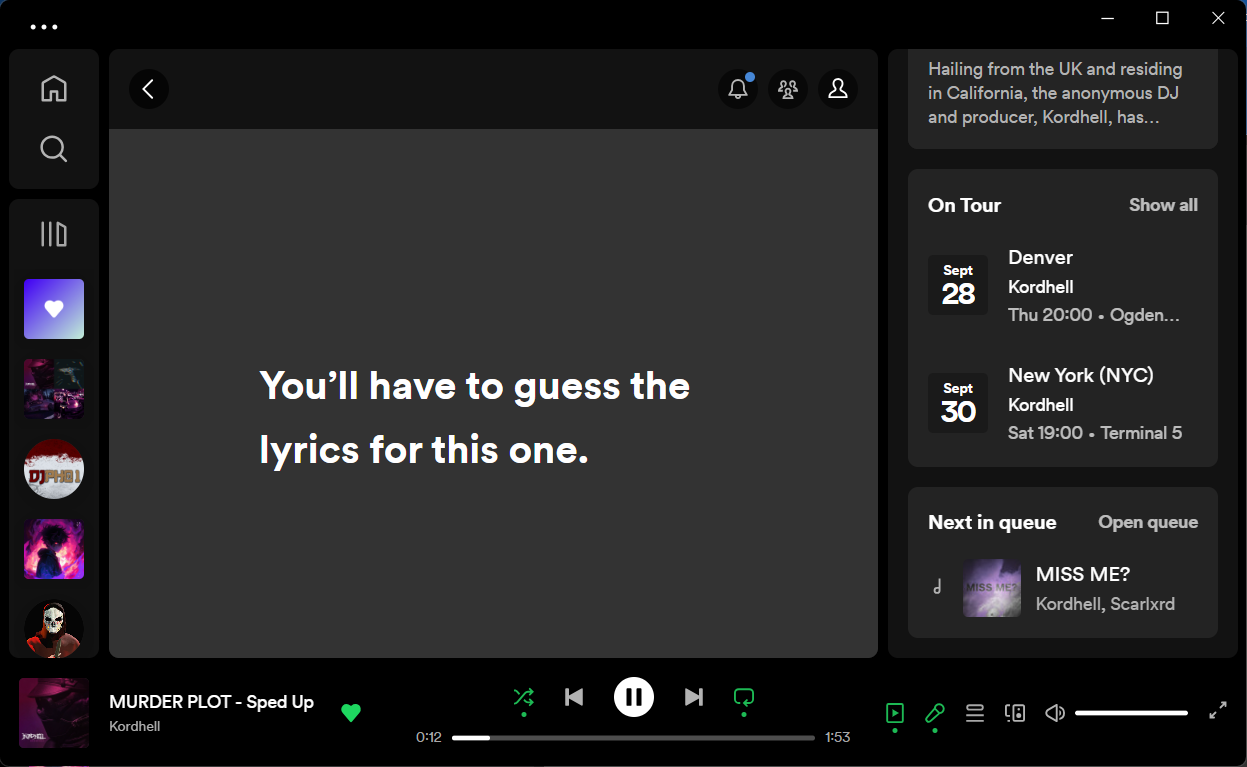
Task: Open the New York (NYC) concert
Action: click(x=1062, y=403)
